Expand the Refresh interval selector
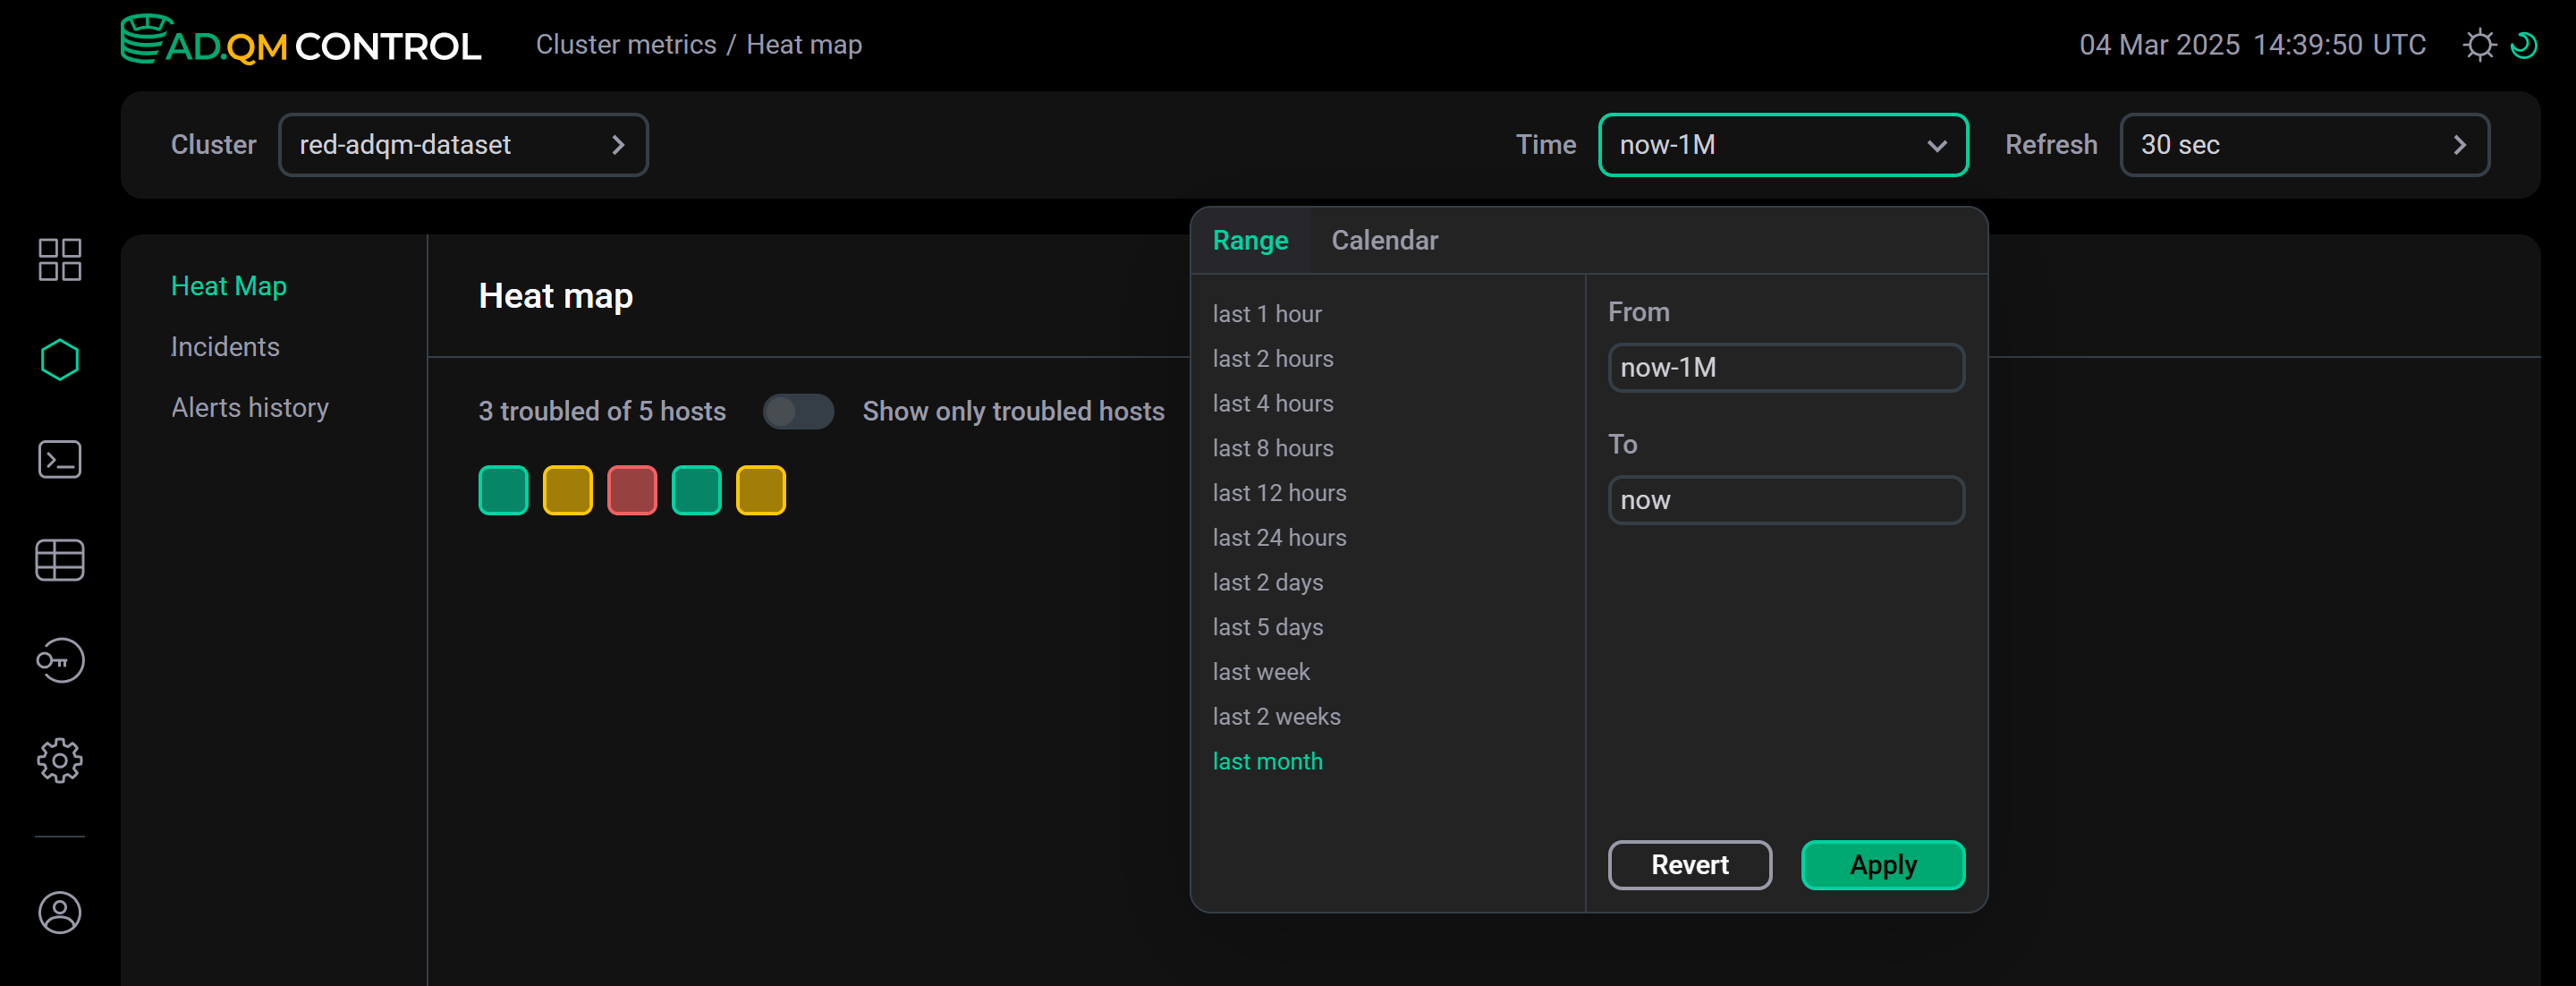This screenshot has width=2576, height=986. 2304,144
